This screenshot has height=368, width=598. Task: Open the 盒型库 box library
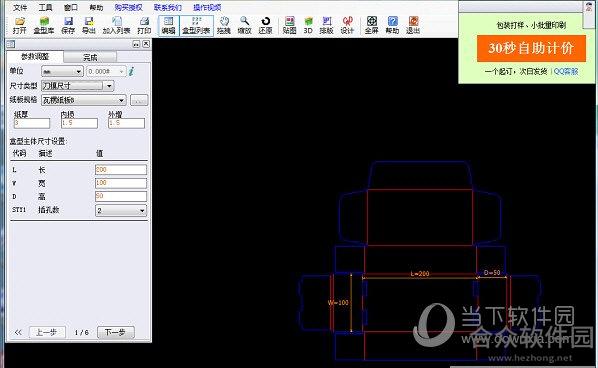coord(44,25)
